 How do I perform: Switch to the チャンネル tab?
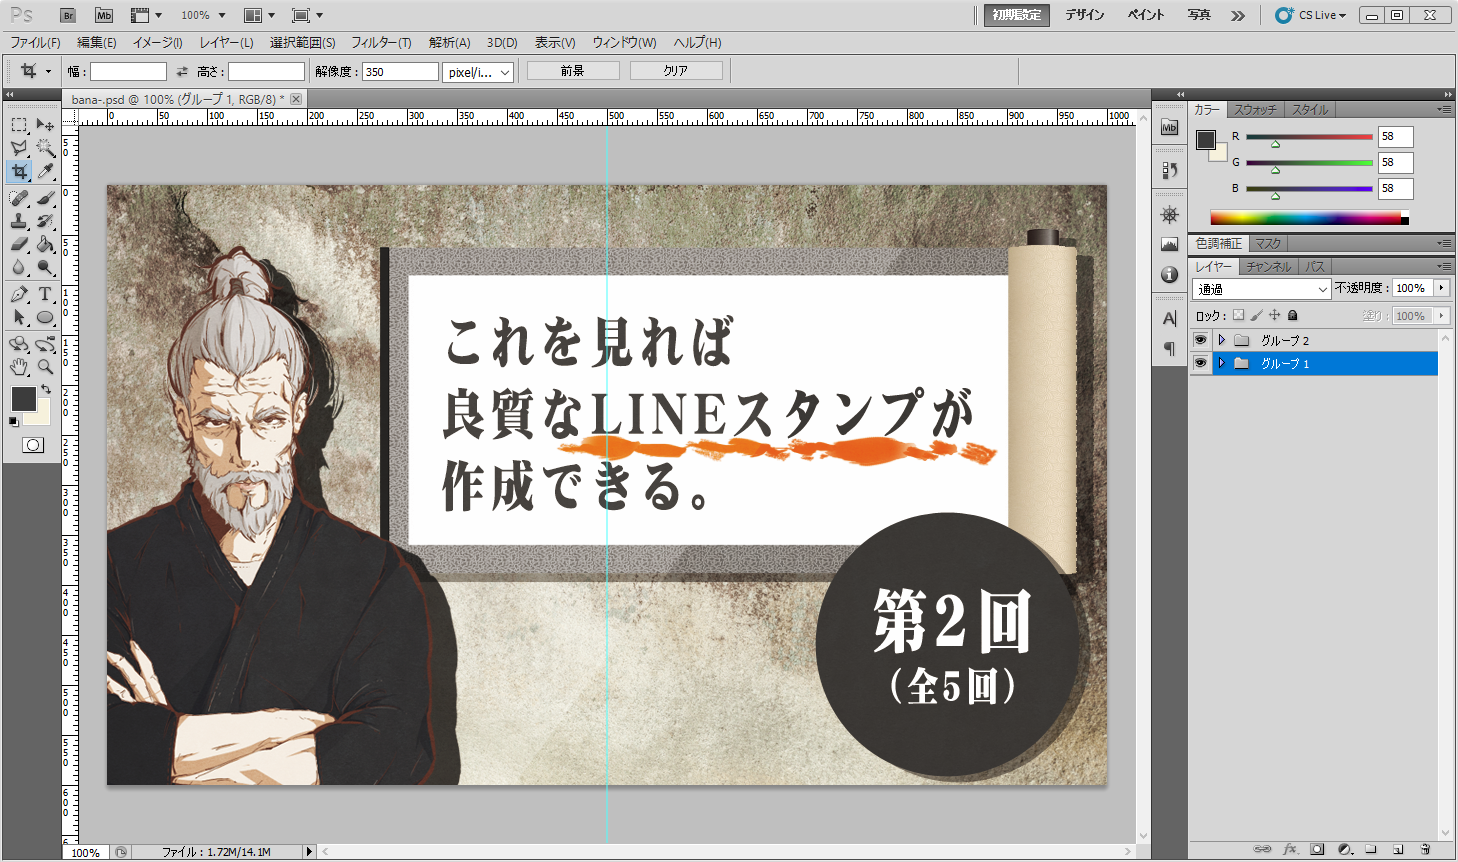click(x=1269, y=267)
